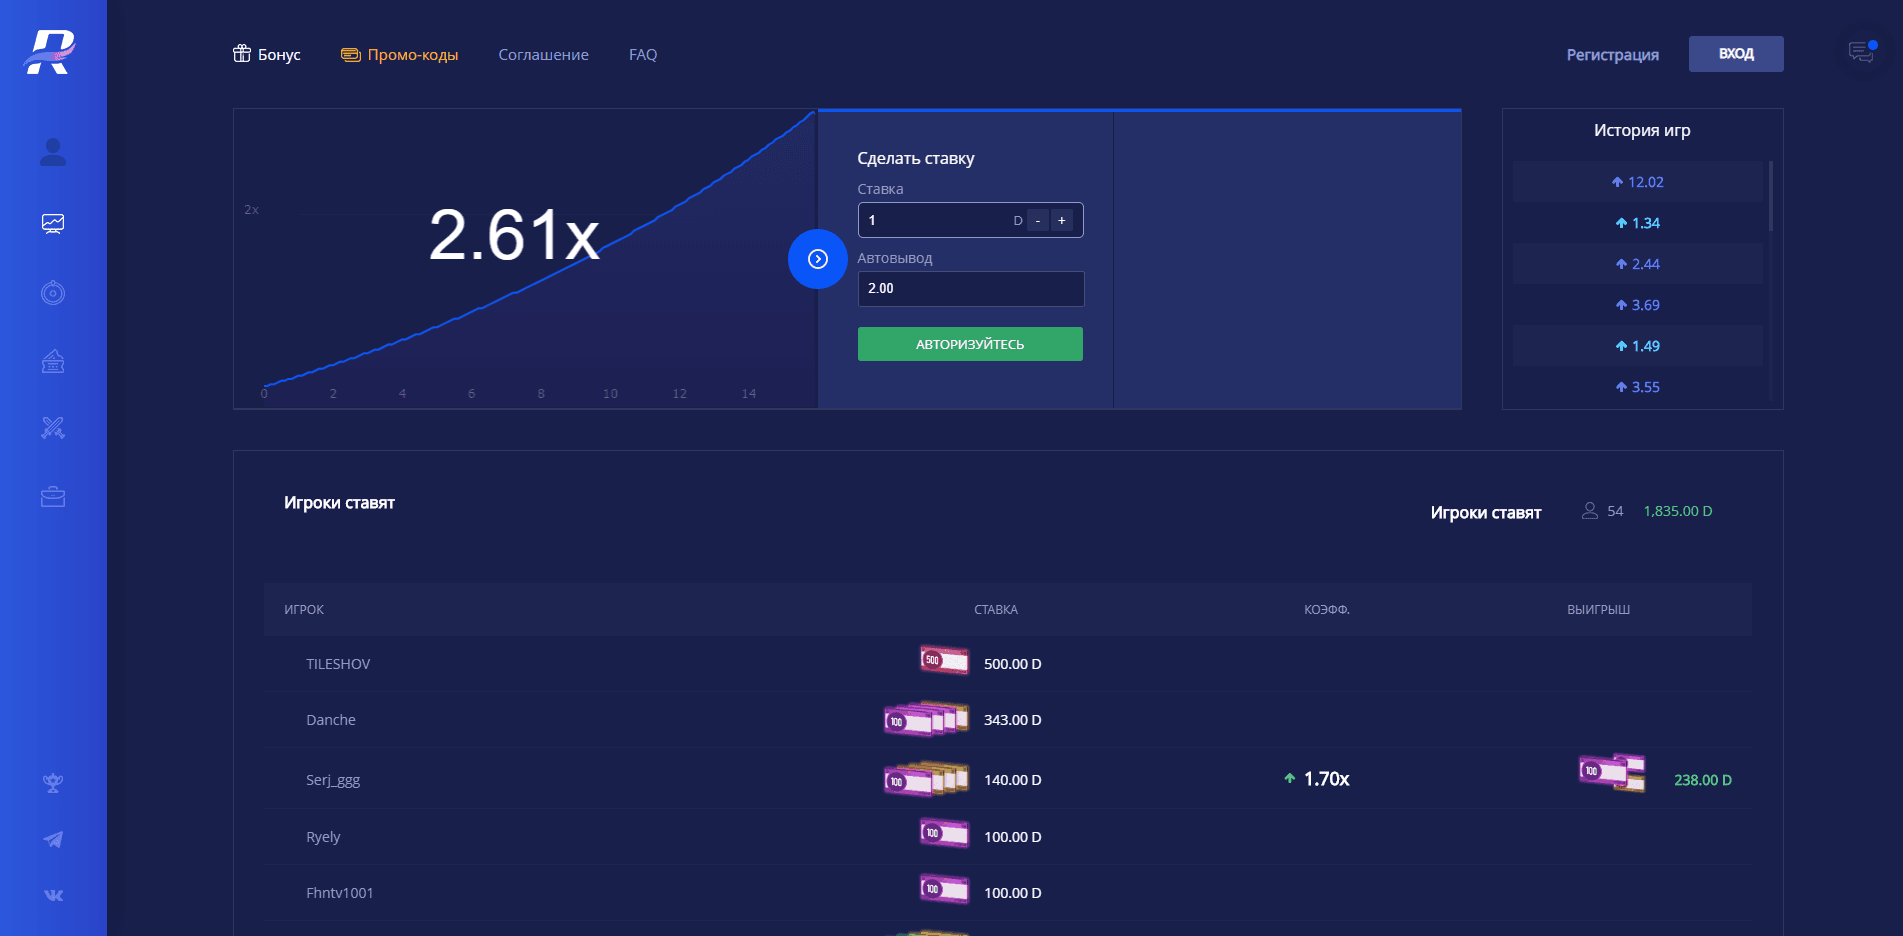Screen dimensions: 1903x936
Task: Select the crash chart game icon
Action: coord(53,224)
